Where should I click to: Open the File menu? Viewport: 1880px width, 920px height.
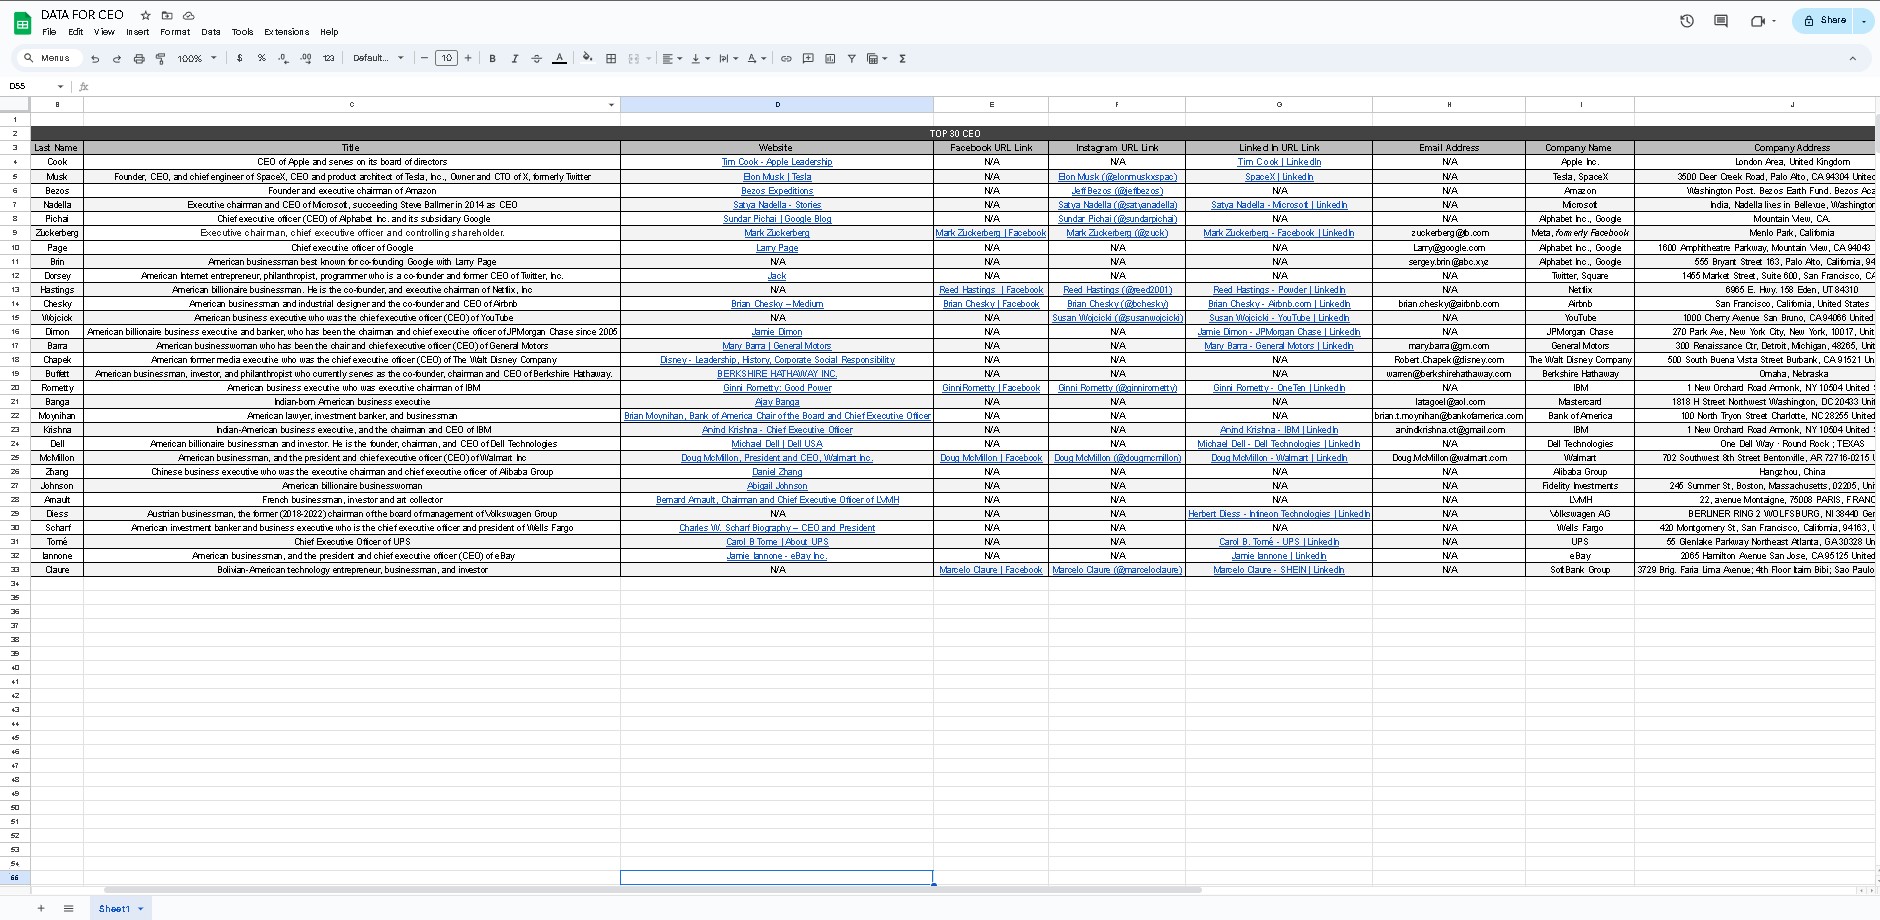(49, 32)
